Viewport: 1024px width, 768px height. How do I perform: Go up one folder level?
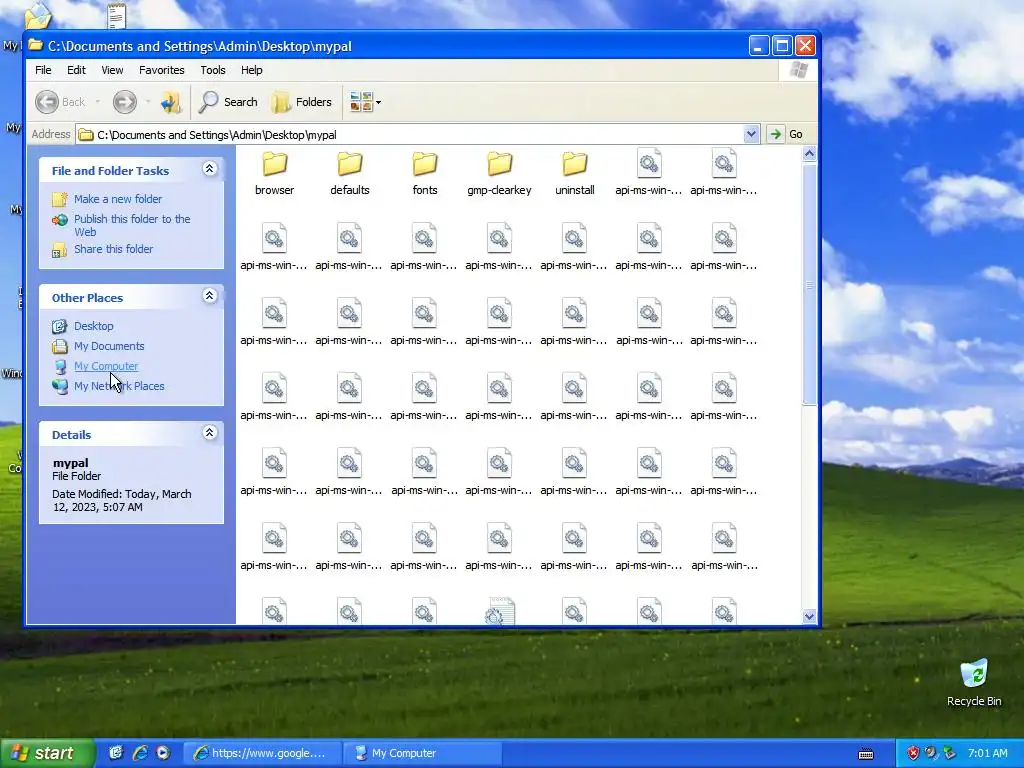(171, 102)
